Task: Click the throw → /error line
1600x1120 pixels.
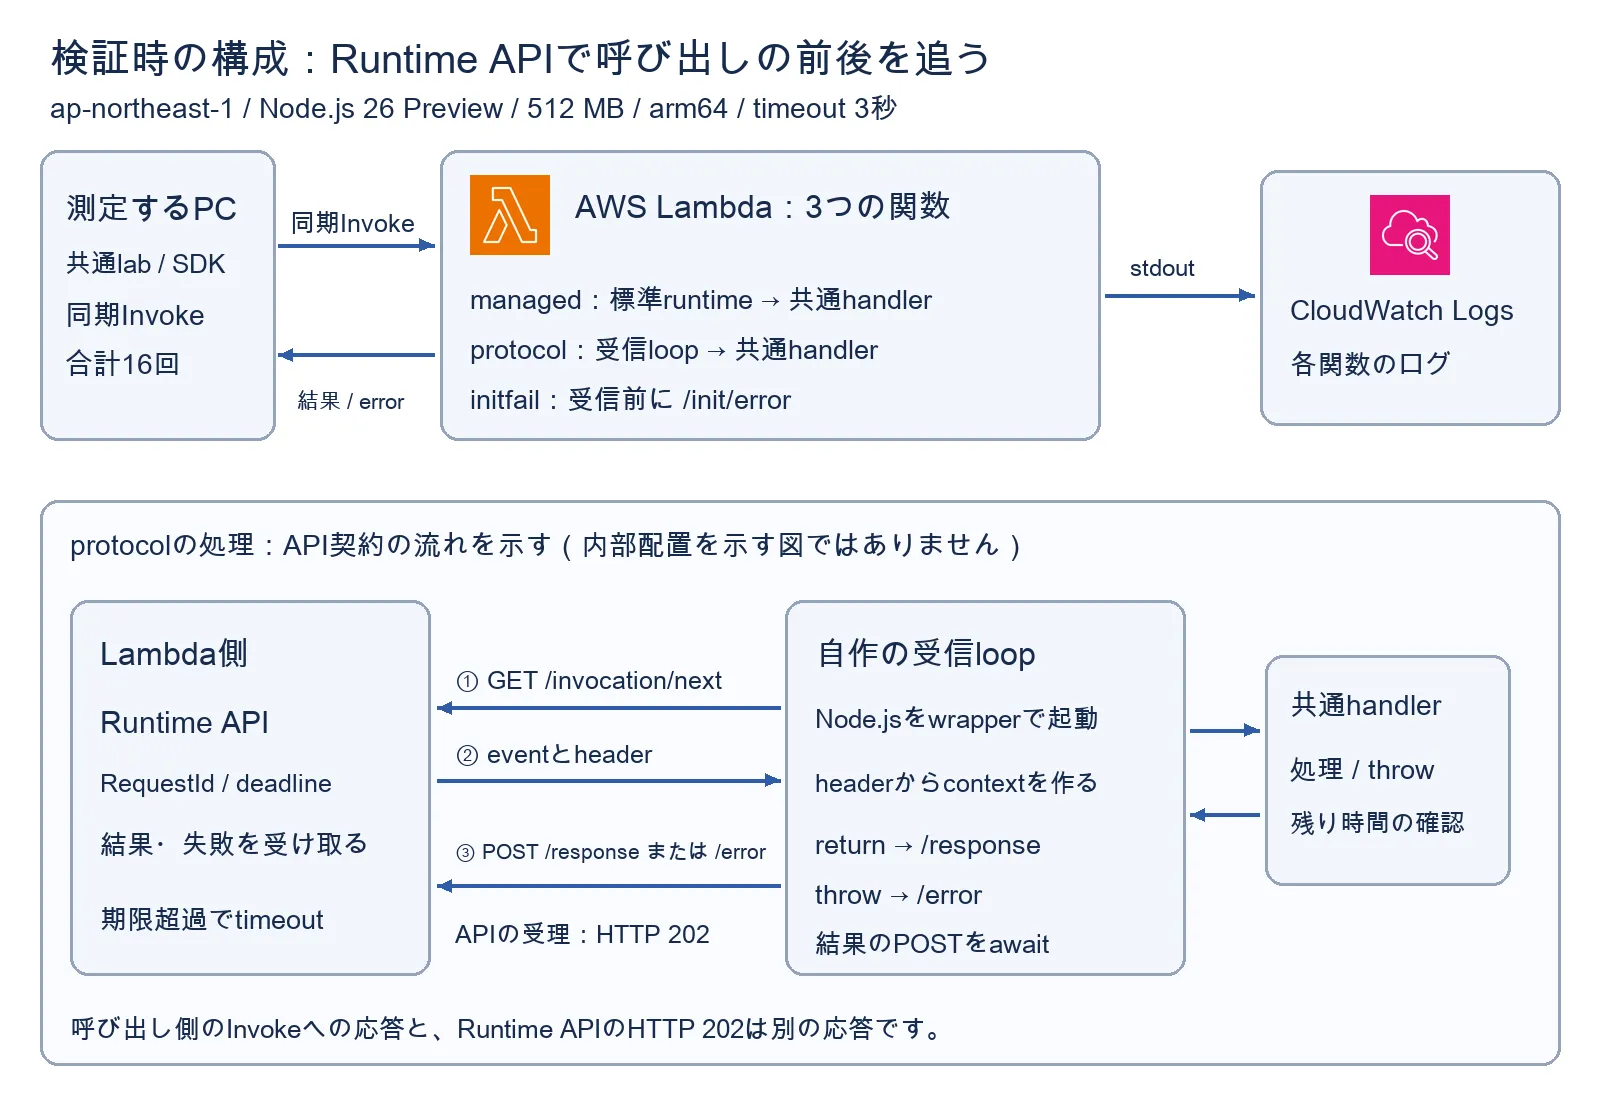Action: coord(898,895)
